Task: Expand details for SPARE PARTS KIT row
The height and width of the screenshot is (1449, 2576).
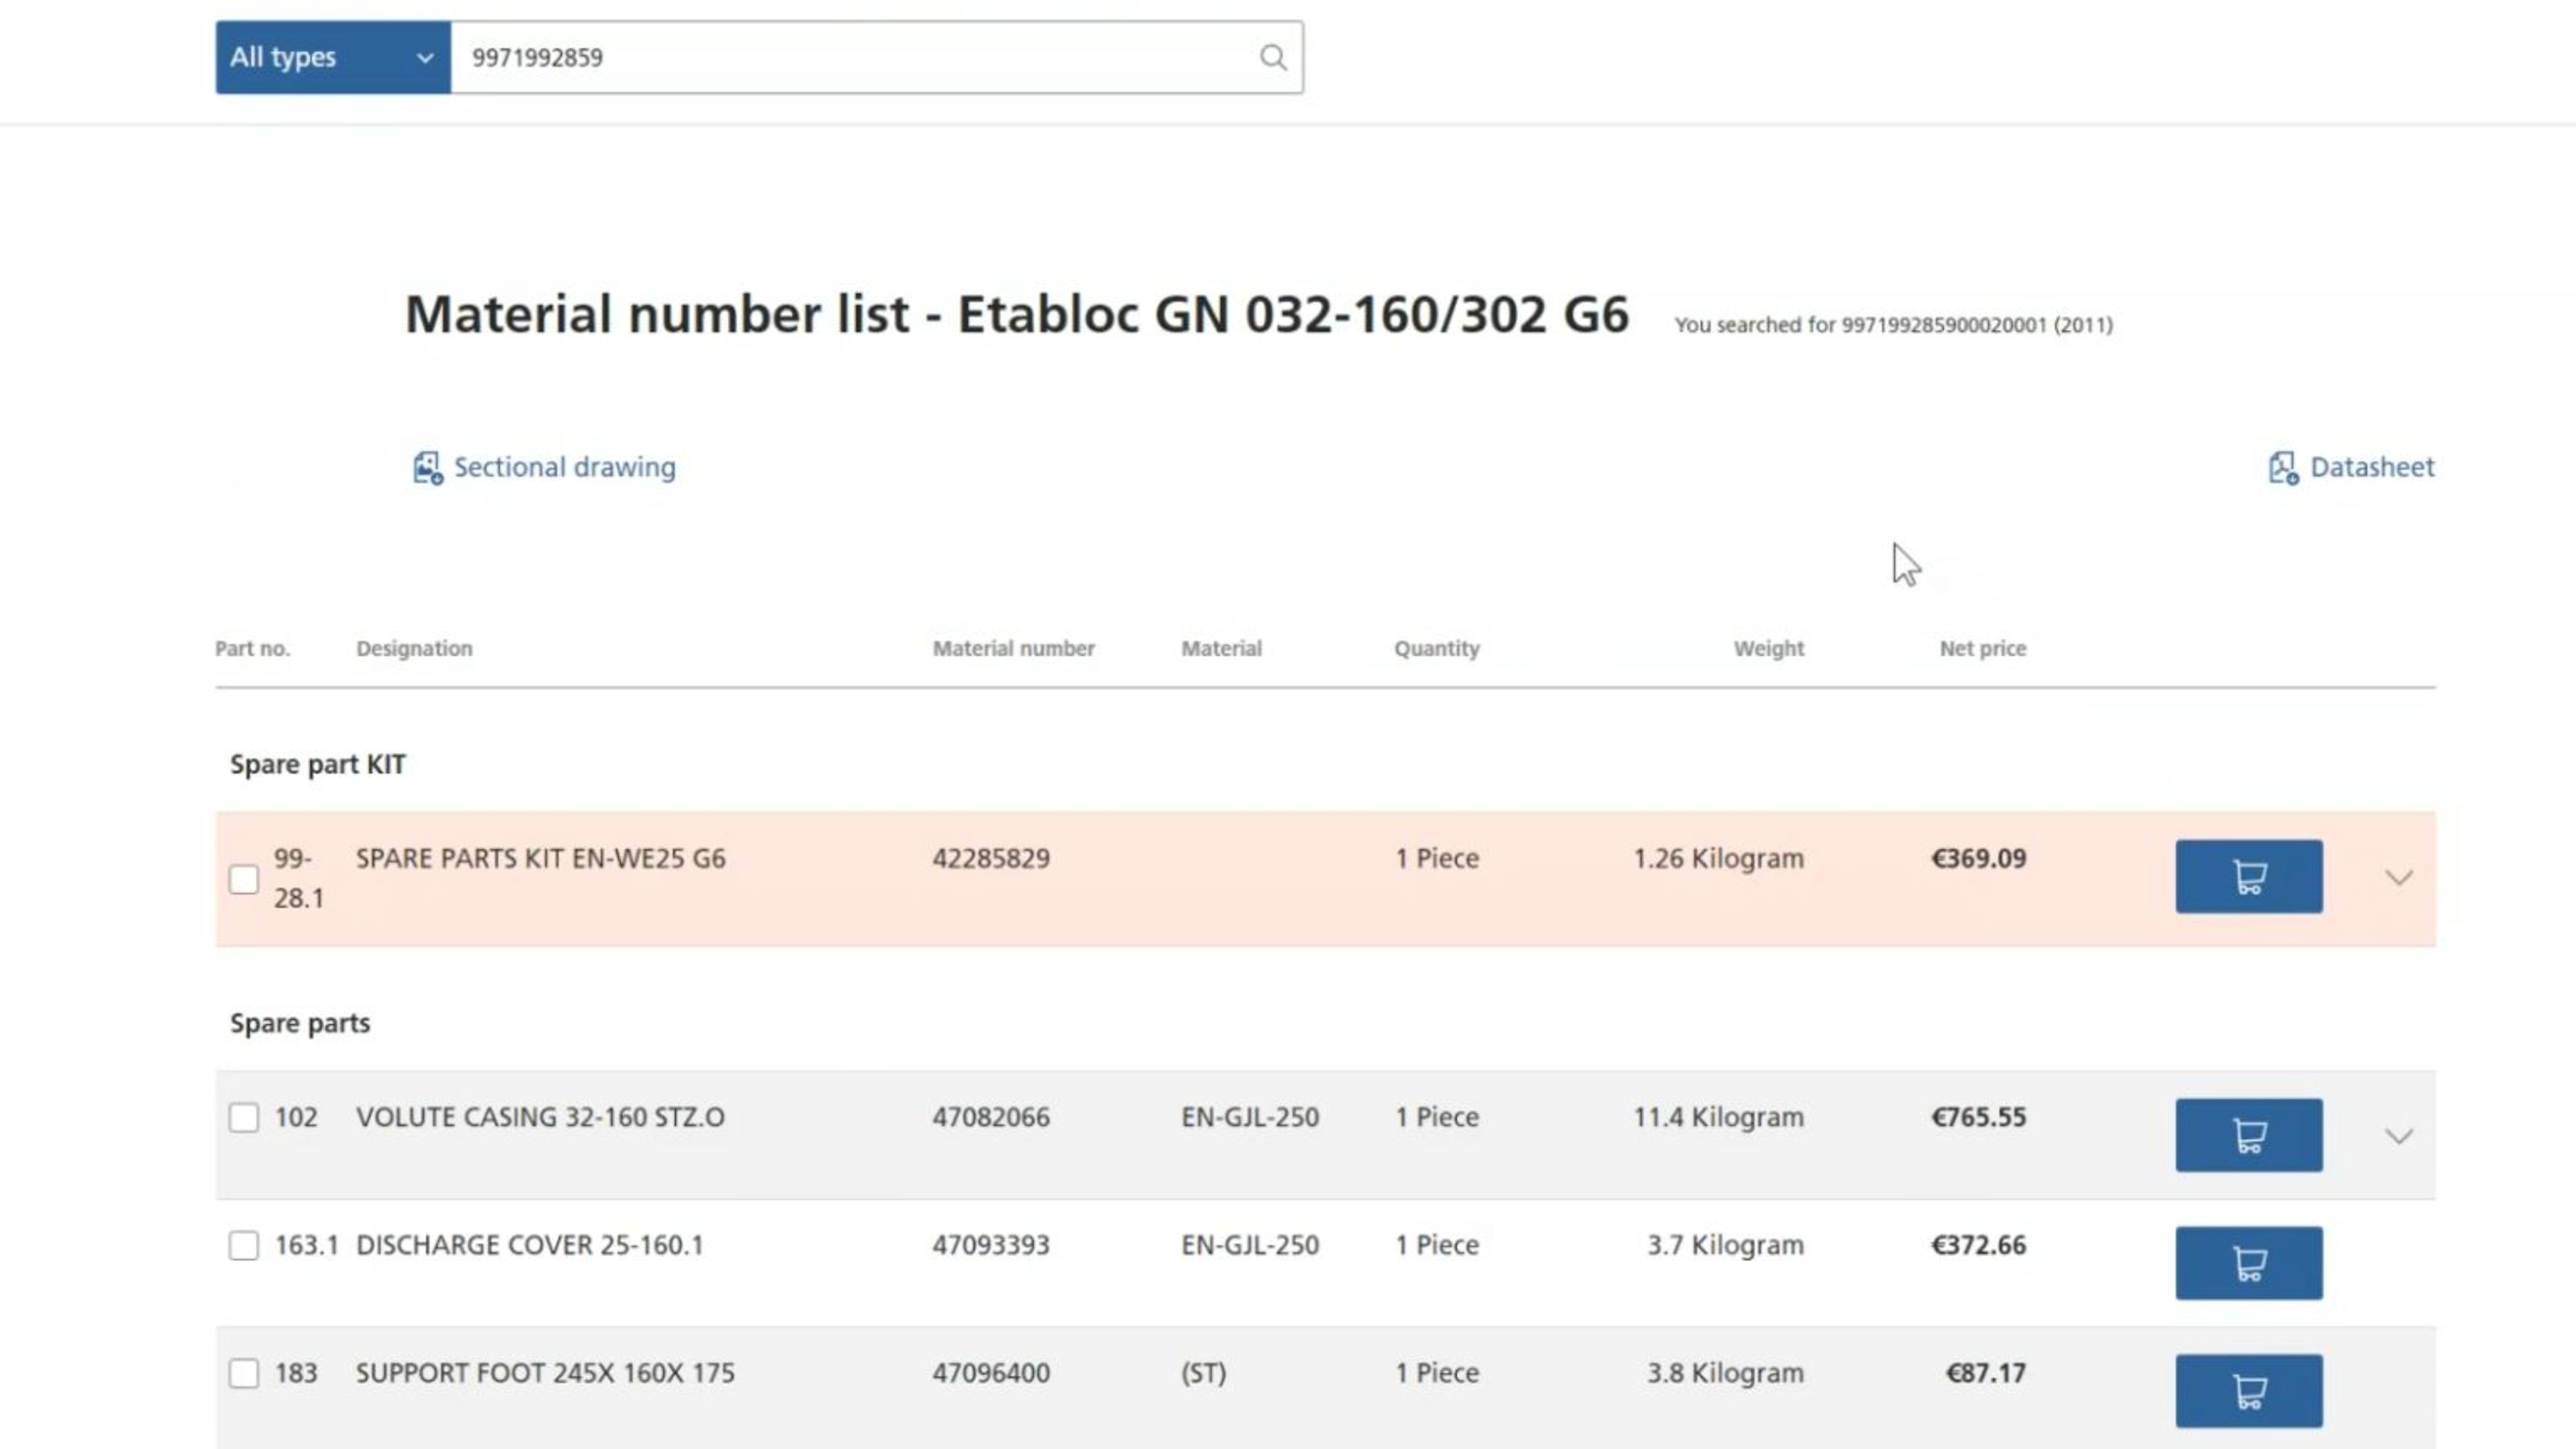Action: tap(2397, 876)
